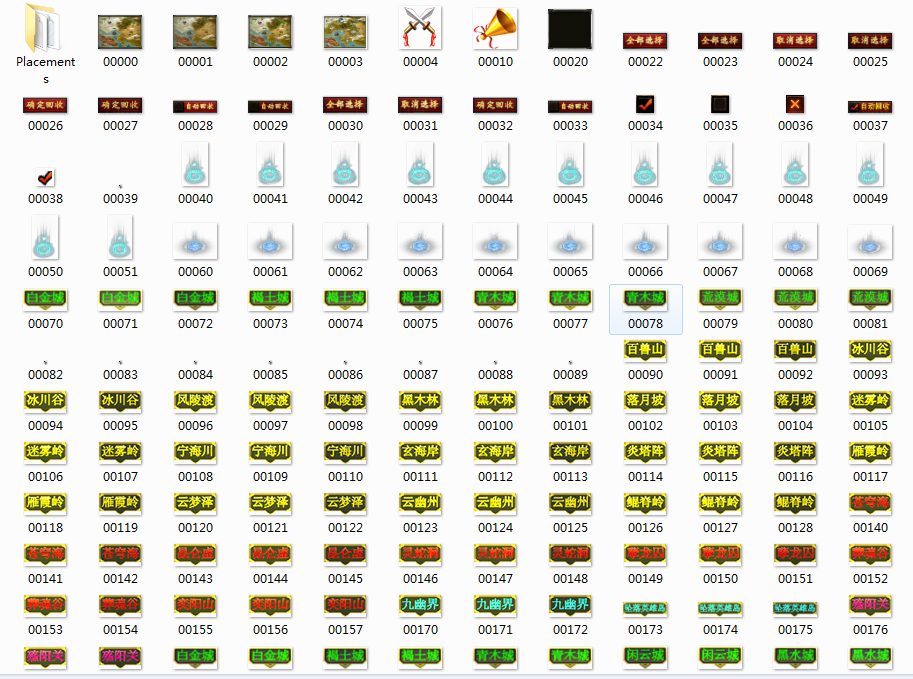Select the golden horn icon 00010
The width and height of the screenshot is (913, 679).
(x=495, y=29)
